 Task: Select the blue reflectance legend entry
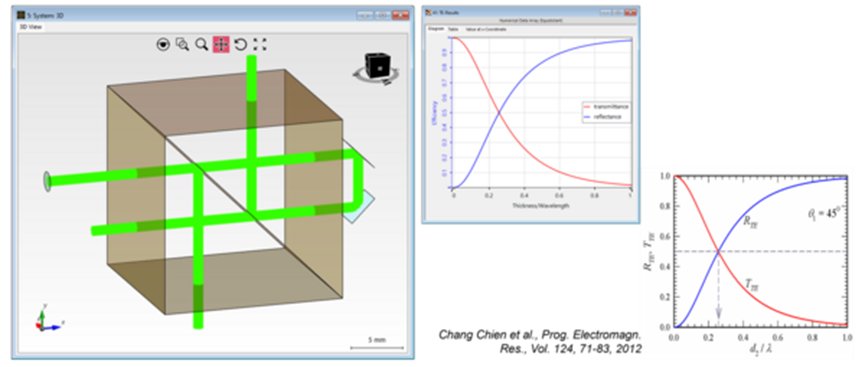pos(605,117)
